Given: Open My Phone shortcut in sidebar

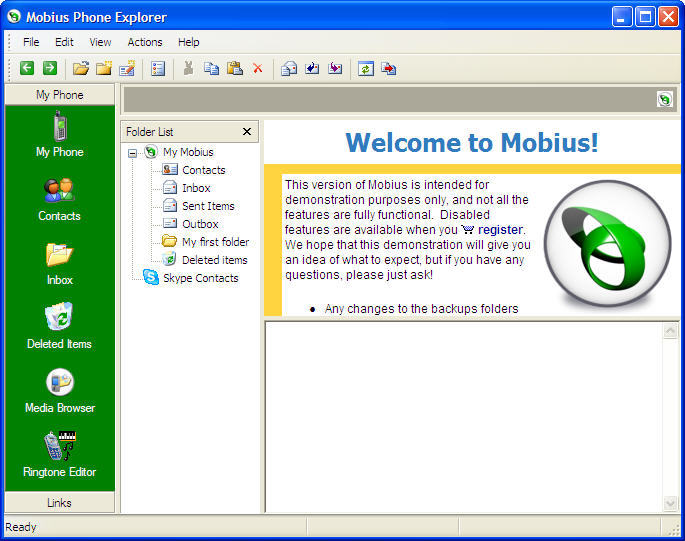Looking at the screenshot, I should pyautogui.click(x=60, y=134).
